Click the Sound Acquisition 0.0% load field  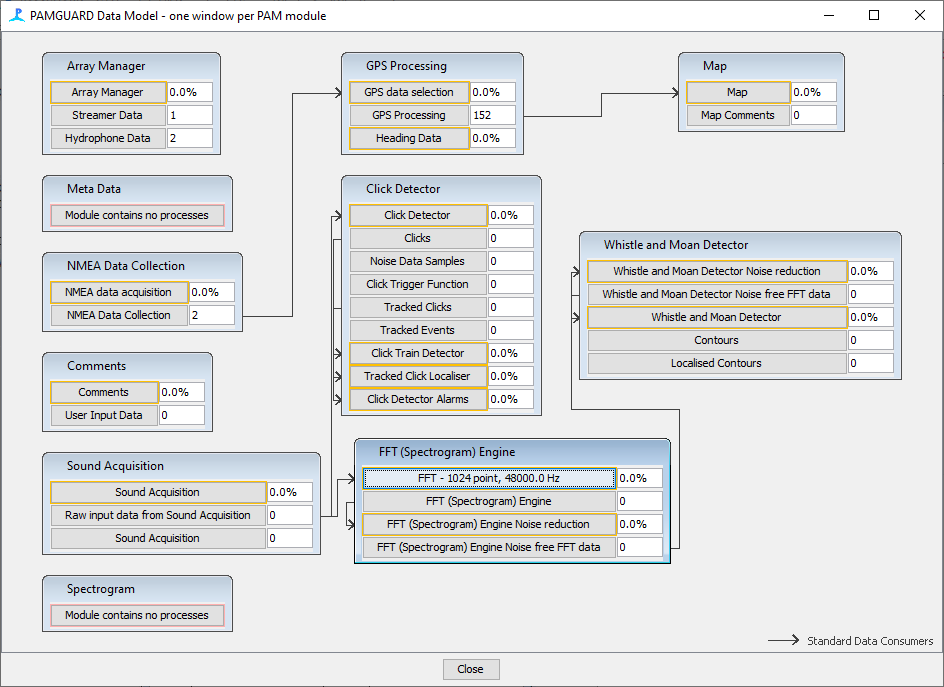click(x=290, y=492)
